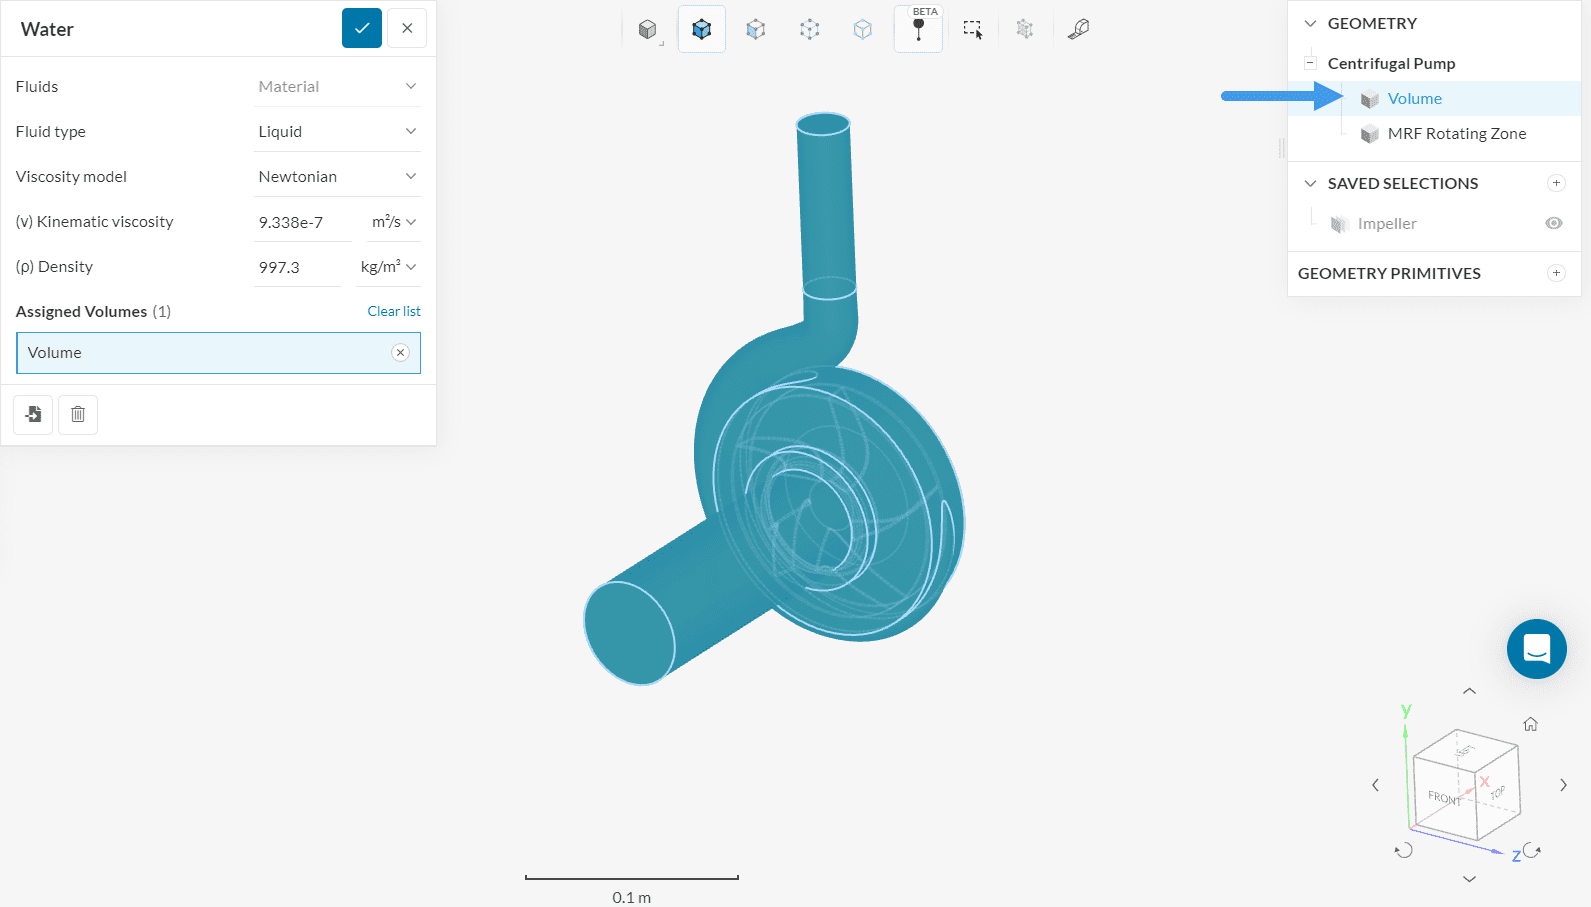Activate the box selection tool
This screenshot has height=907, width=1591.
tap(972, 29)
